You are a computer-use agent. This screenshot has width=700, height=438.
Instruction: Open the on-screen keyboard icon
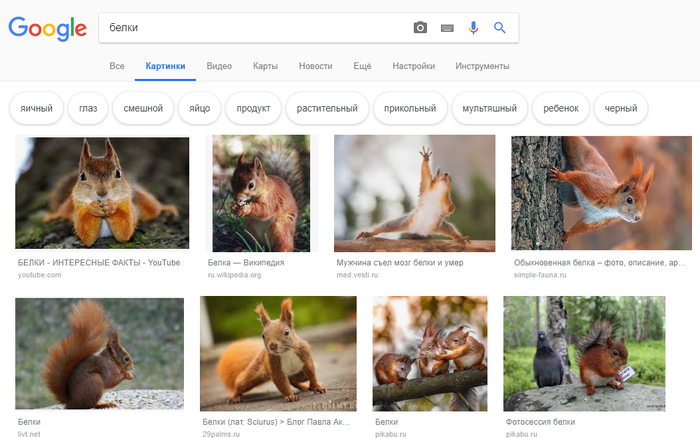(x=447, y=28)
